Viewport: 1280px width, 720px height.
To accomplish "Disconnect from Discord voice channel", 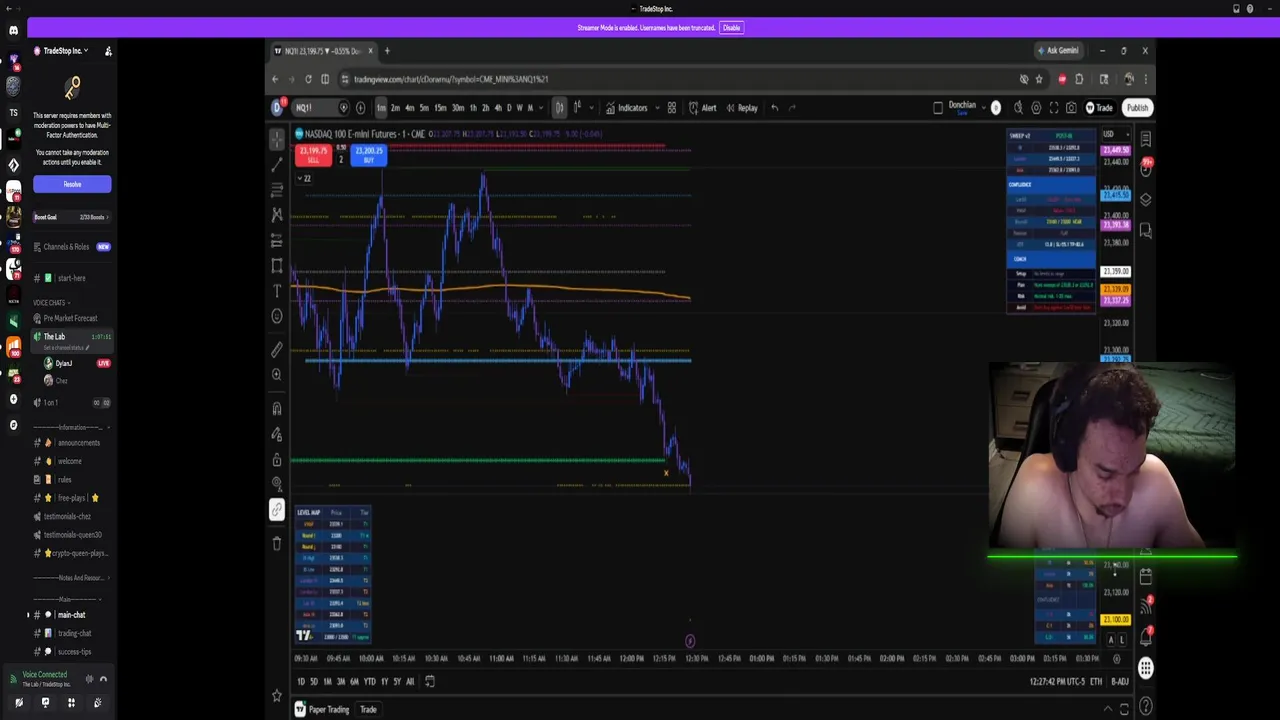I will pos(103,679).
